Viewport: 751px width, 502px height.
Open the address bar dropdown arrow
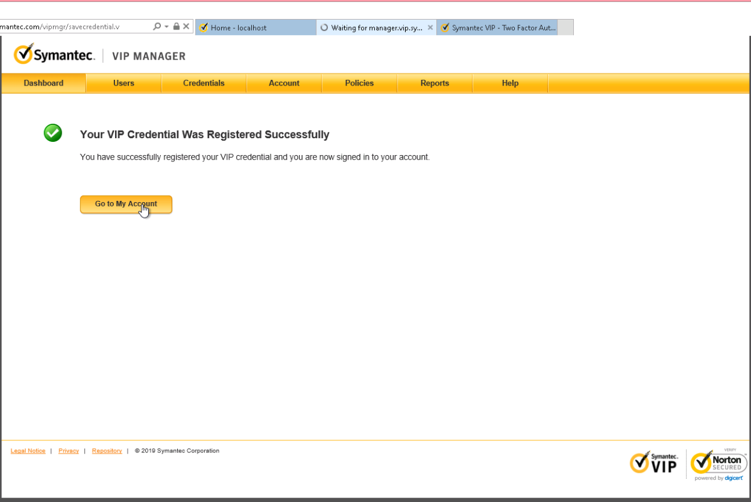167,27
